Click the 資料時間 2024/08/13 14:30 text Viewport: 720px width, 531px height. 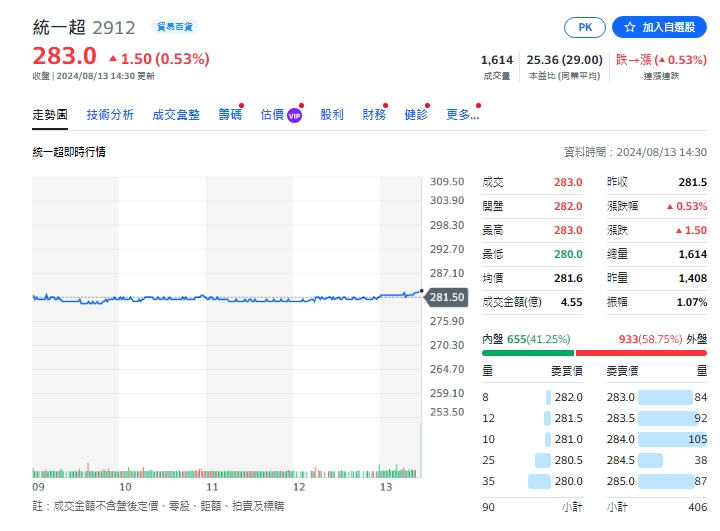tap(636, 152)
